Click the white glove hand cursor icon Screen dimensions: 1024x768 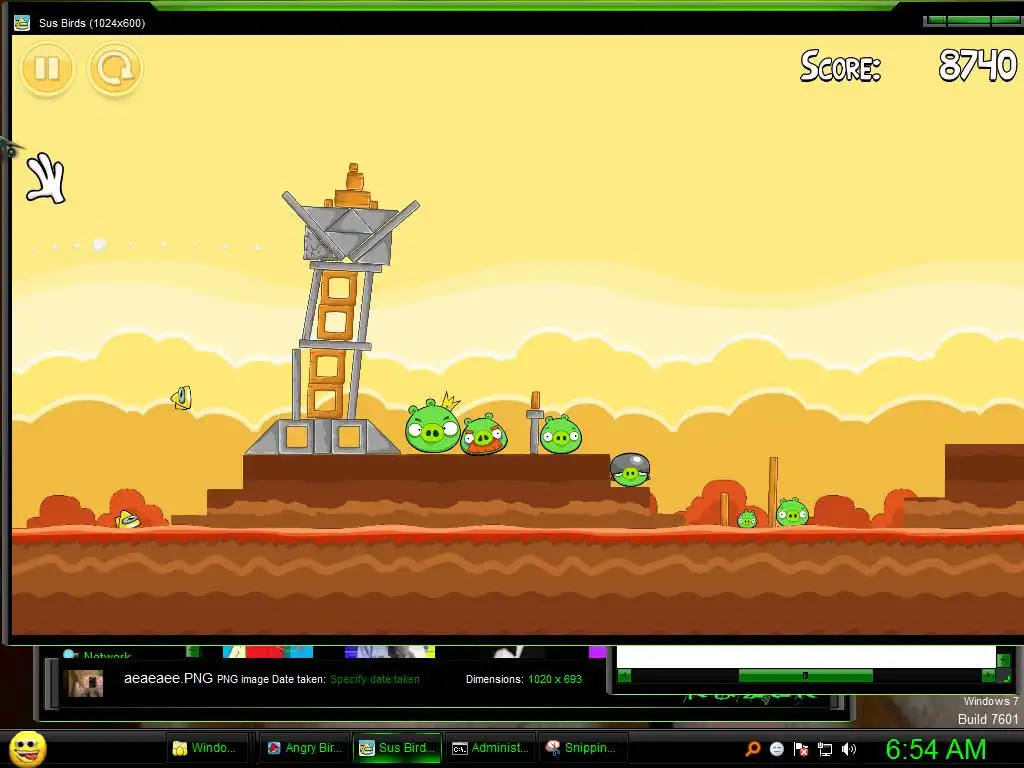(46, 178)
